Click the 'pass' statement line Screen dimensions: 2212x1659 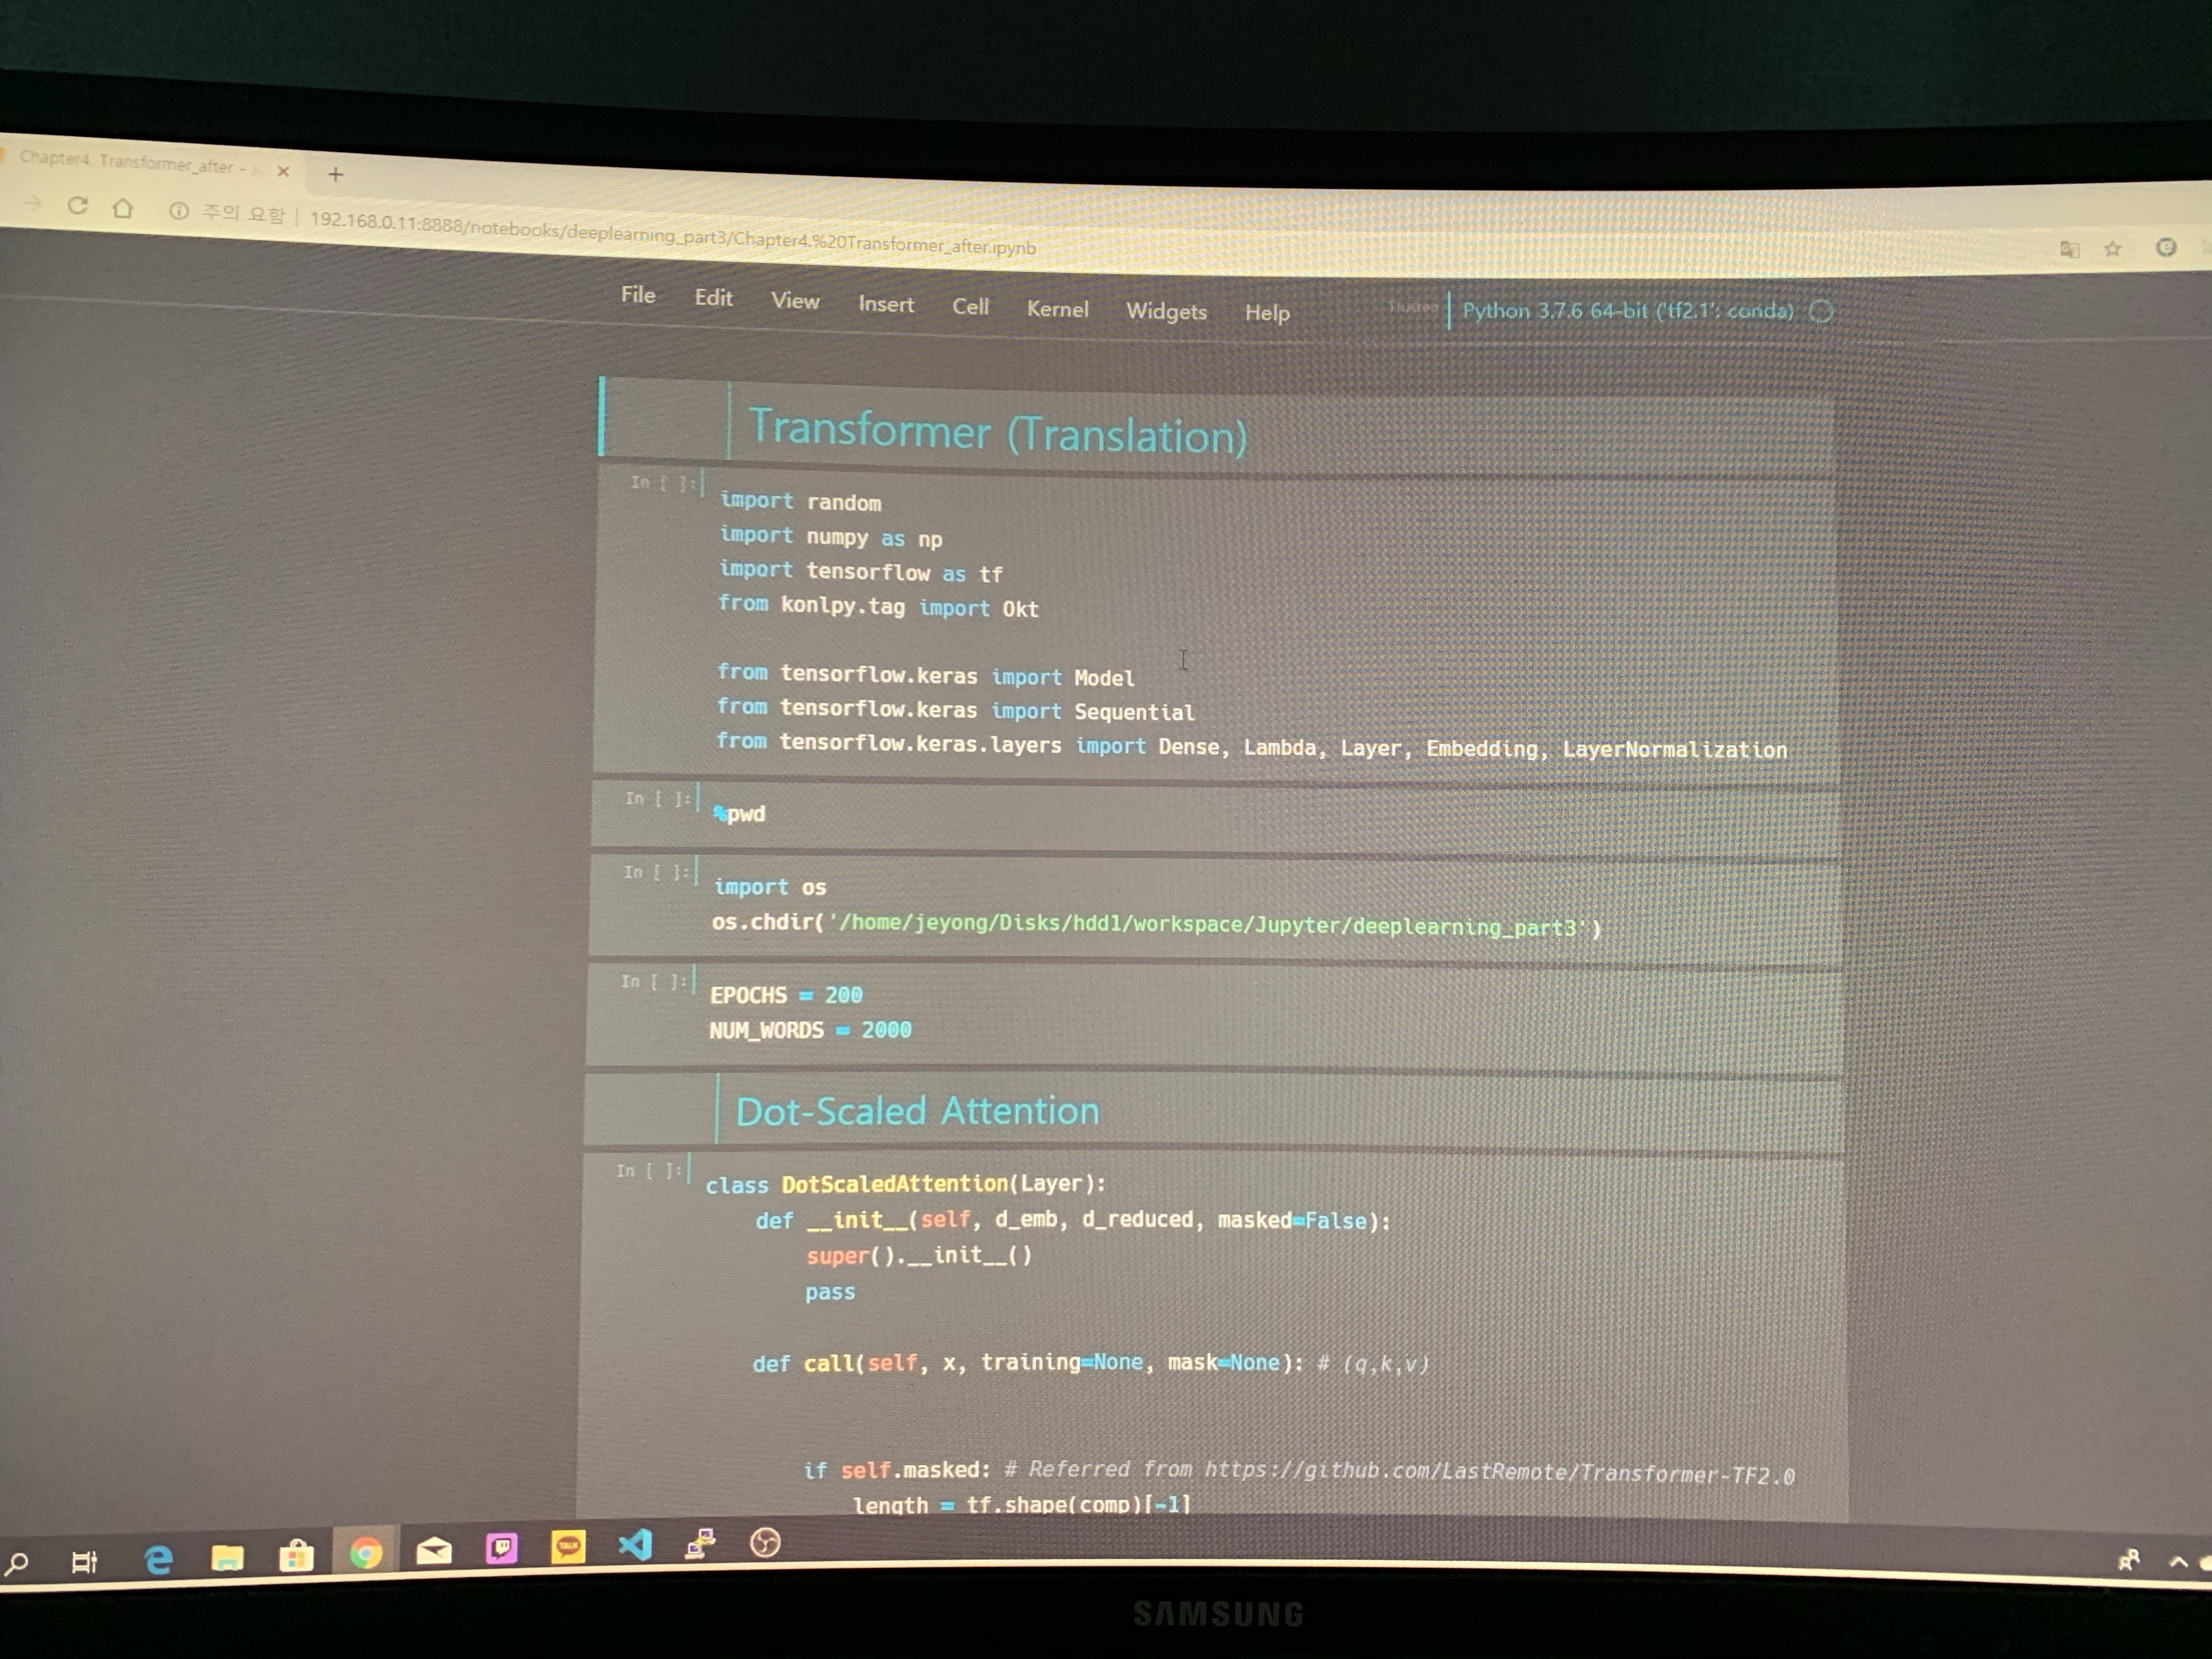[x=830, y=1292]
